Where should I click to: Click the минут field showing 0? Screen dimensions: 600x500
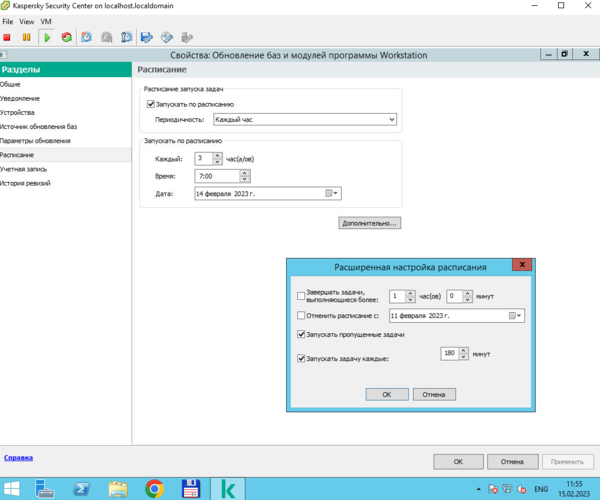point(455,296)
